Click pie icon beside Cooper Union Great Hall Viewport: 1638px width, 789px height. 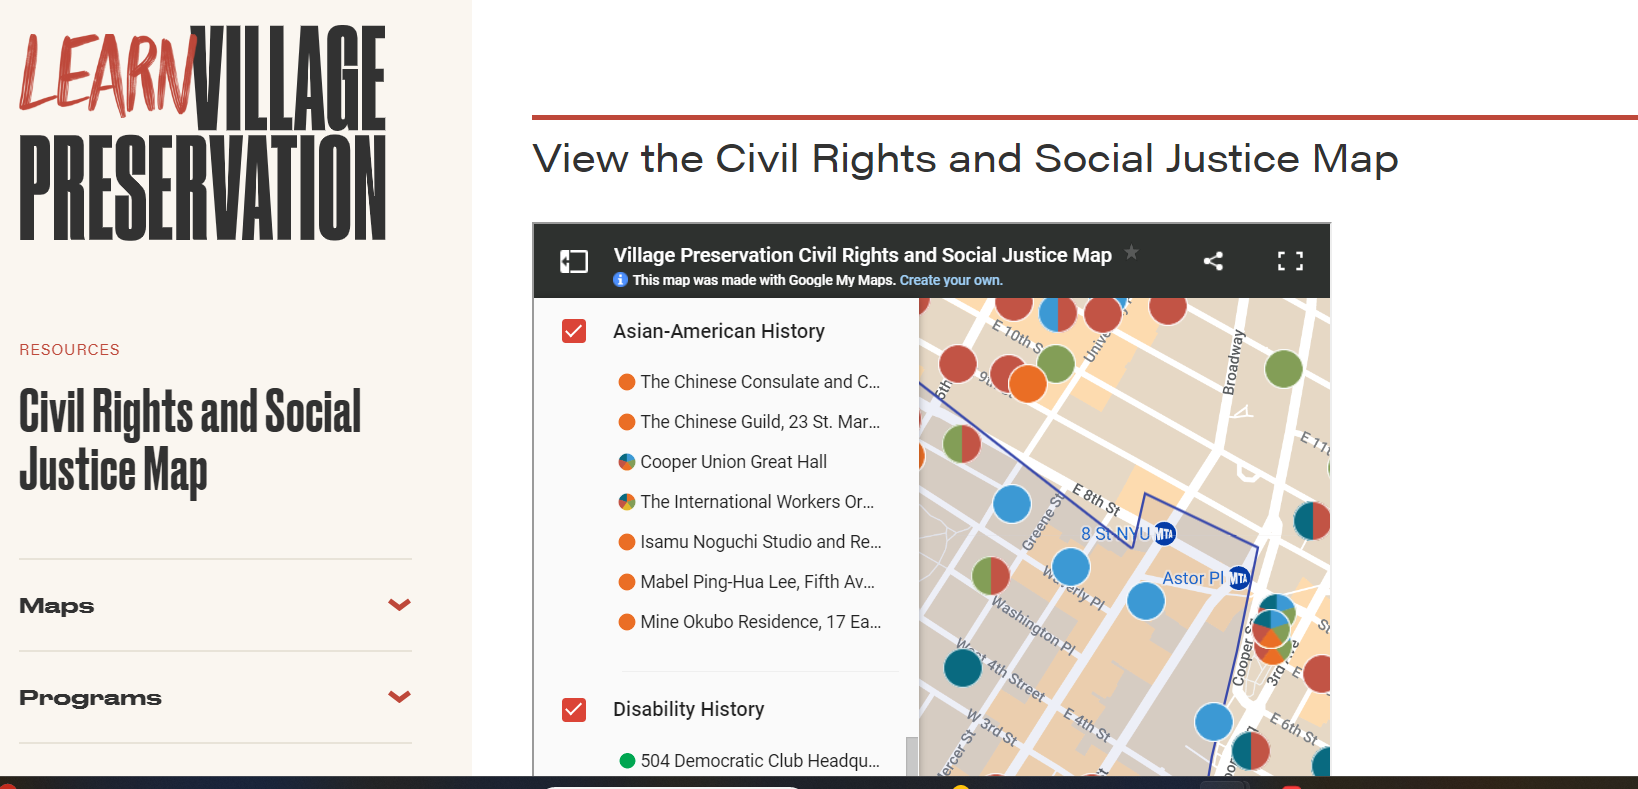point(627,462)
